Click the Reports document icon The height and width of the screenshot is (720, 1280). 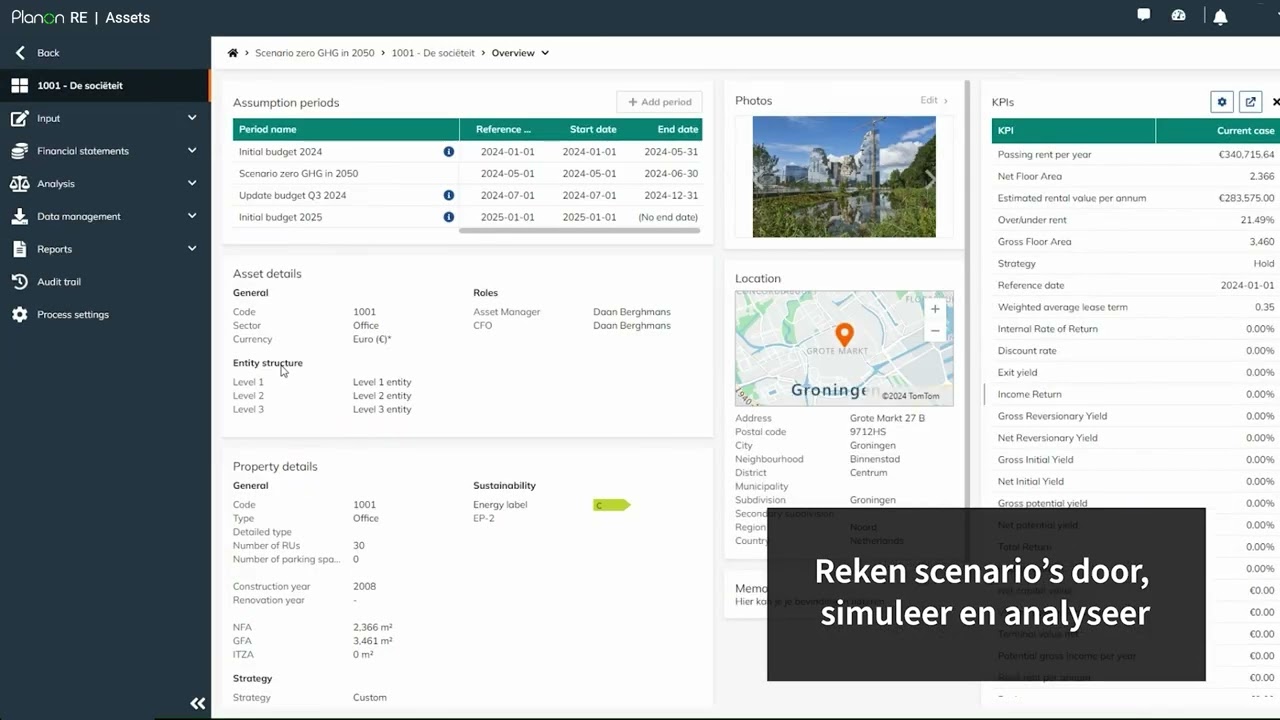19,249
